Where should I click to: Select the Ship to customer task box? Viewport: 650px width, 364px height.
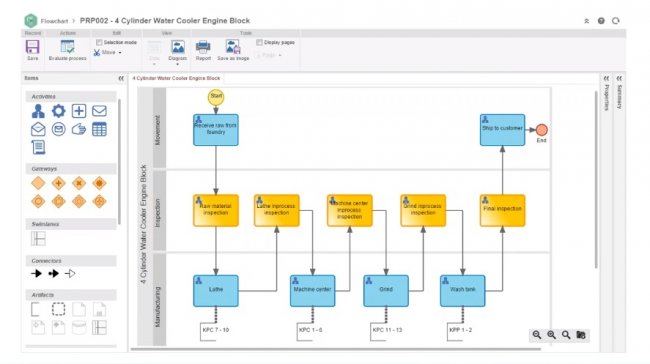pos(502,130)
